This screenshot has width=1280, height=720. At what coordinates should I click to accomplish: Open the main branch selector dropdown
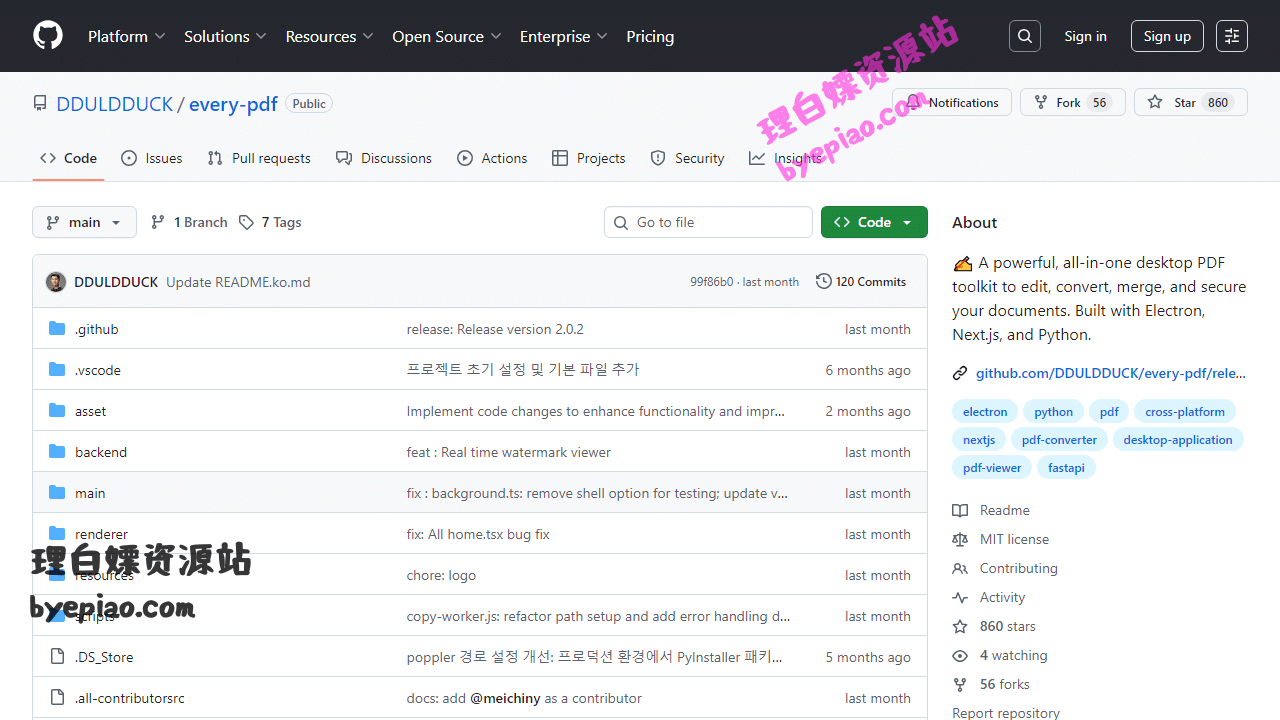84,222
